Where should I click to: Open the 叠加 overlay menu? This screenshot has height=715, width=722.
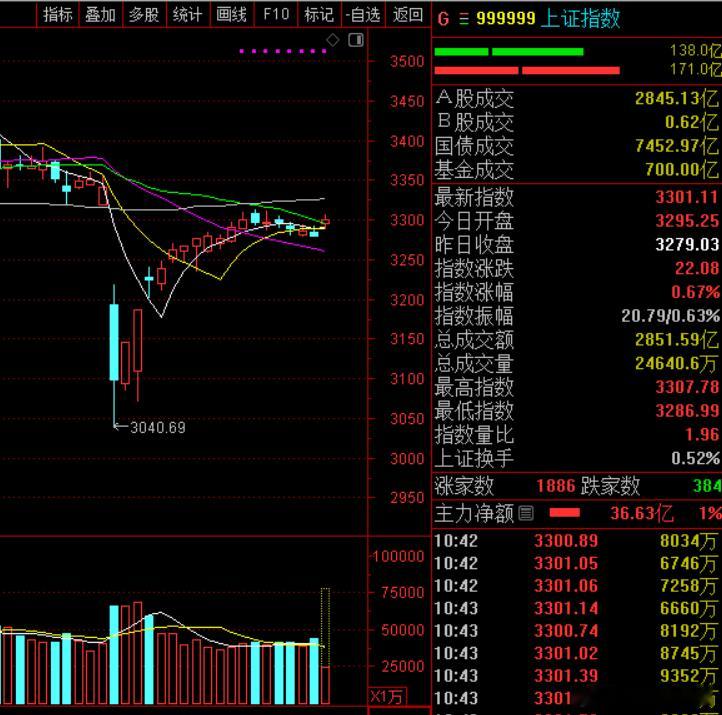(x=100, y=15)
